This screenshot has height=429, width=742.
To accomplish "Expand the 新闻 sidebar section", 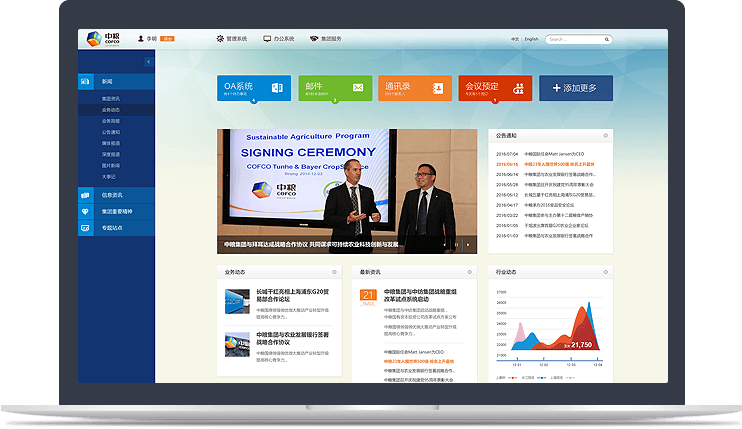I will point(108,80).
